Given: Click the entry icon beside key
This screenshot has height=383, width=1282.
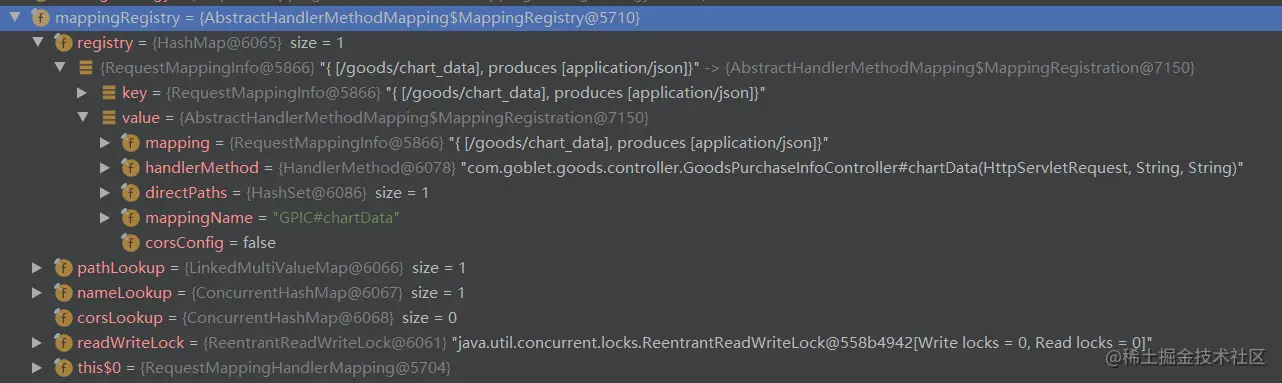Looking at the screenshot, I should pyautogui.click(x=109, y=92).
